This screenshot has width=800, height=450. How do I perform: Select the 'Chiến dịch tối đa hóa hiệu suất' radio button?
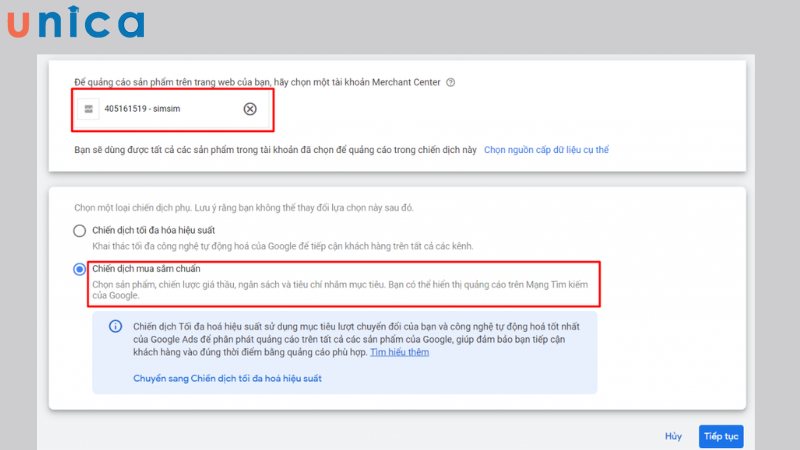(80, 231)
